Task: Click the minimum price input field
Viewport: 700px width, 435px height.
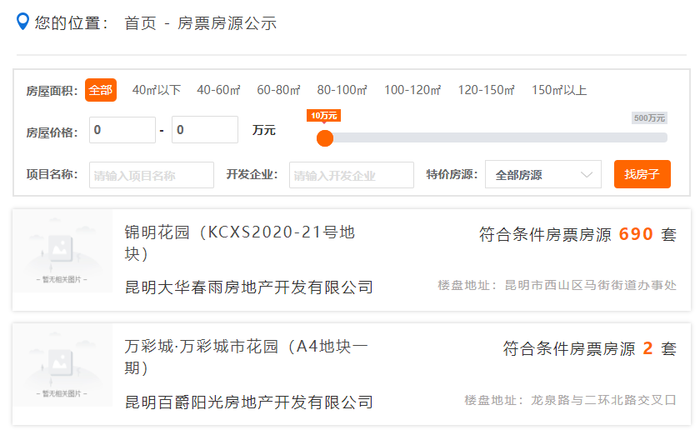Action: (122, 130)
